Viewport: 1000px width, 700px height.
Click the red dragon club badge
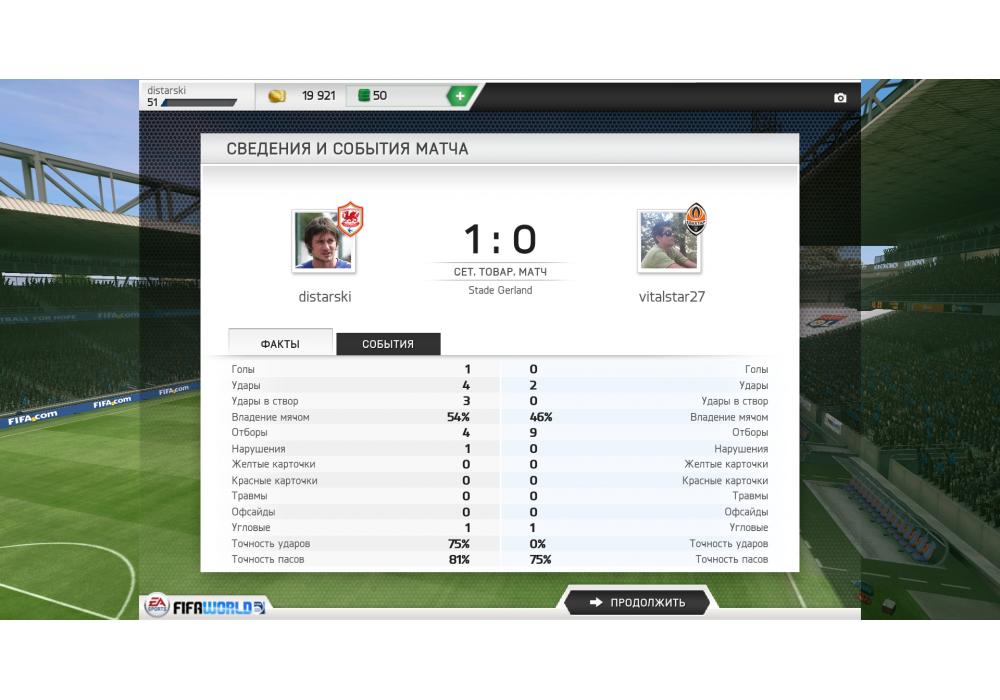coord(350,219)
